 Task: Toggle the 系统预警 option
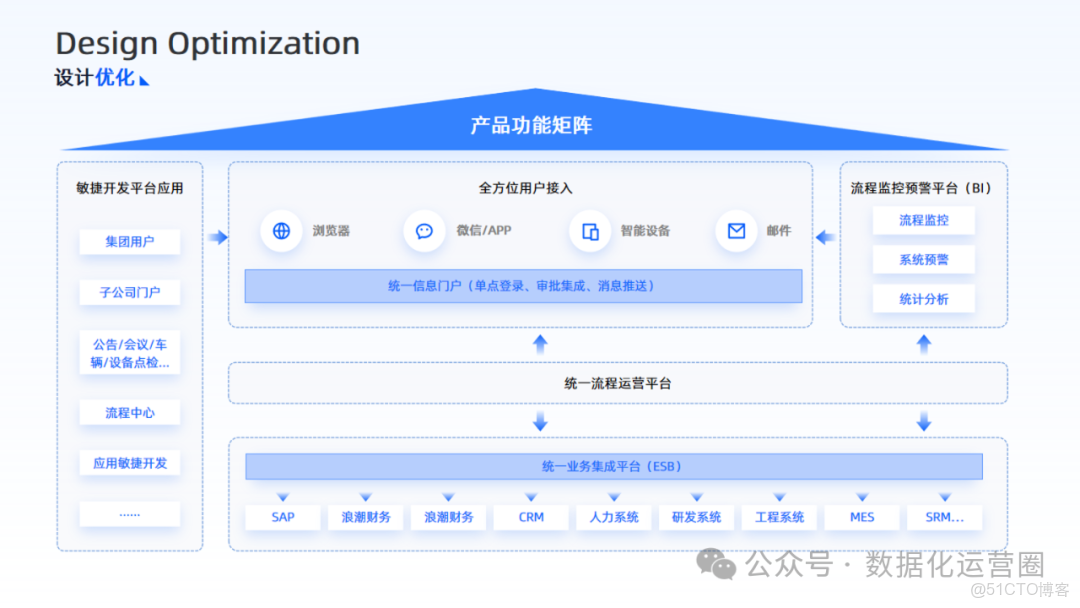tap(923, 259)
